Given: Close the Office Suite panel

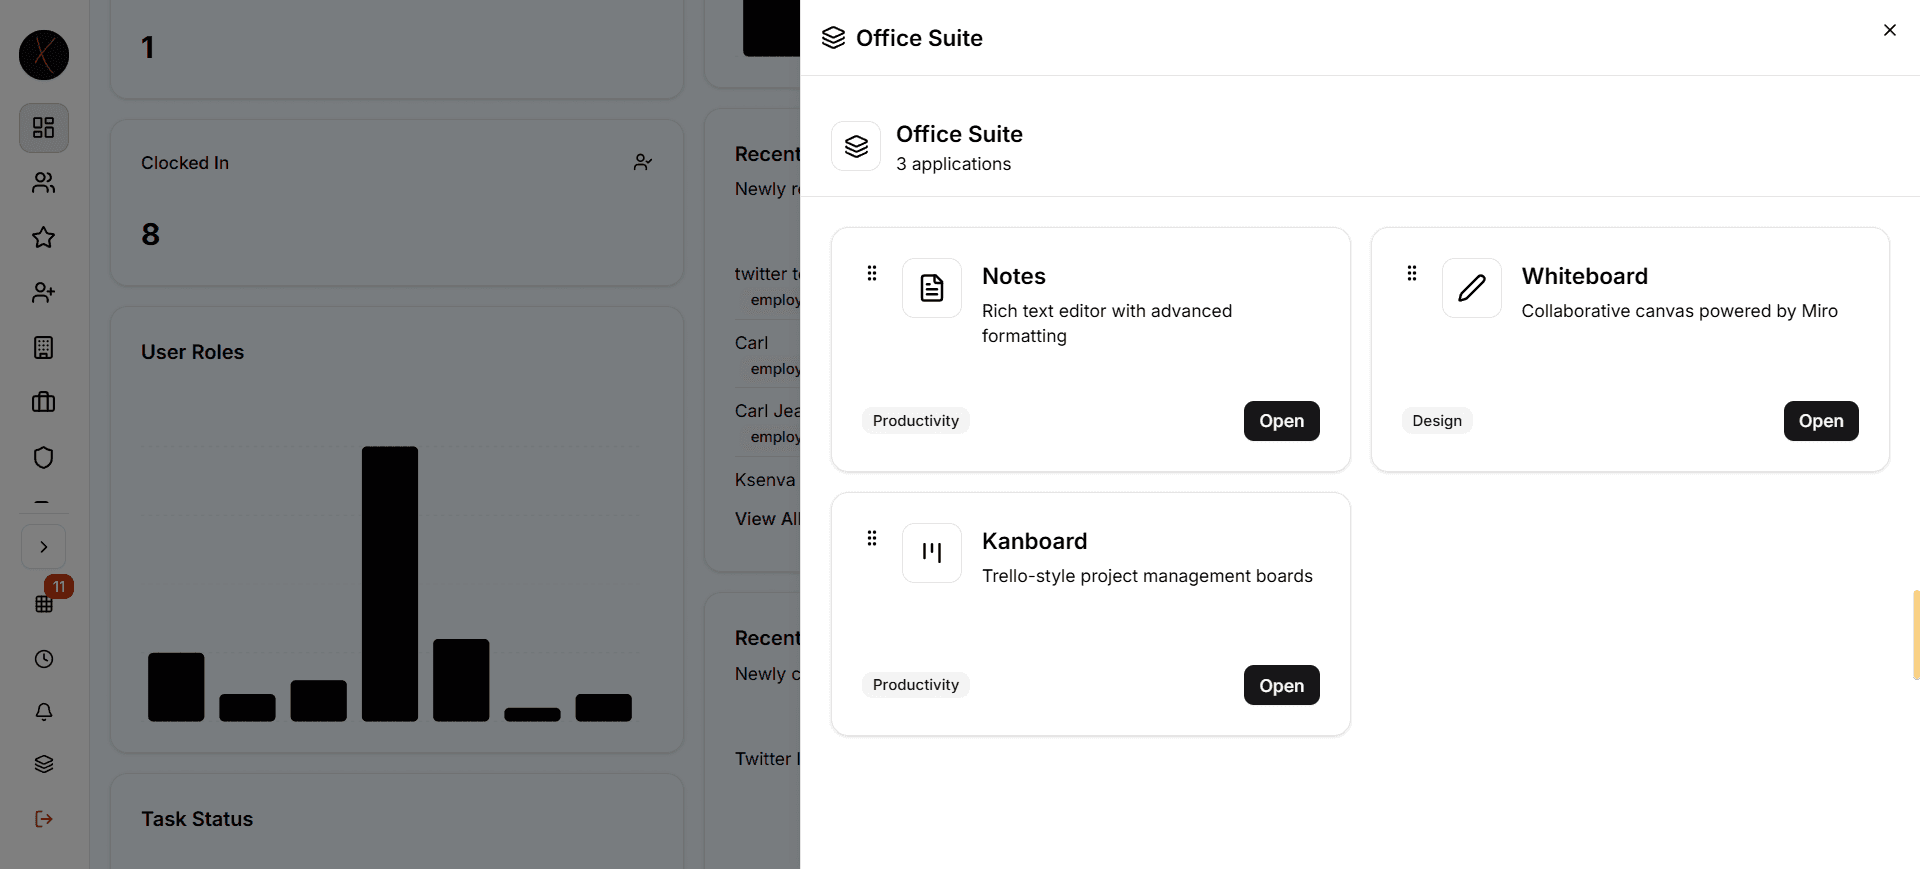Looking at the screenshot, I should click(x=1889, y=30).
